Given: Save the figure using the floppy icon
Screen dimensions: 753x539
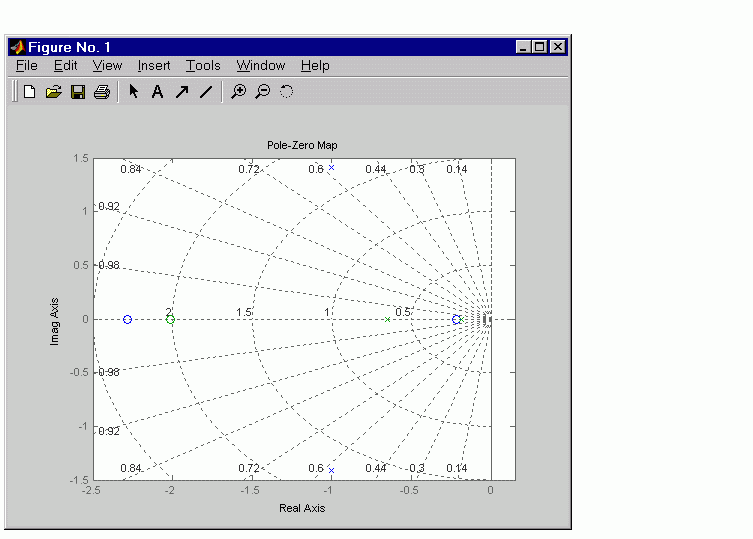Looking at the screenshot, I should [78, 92].
